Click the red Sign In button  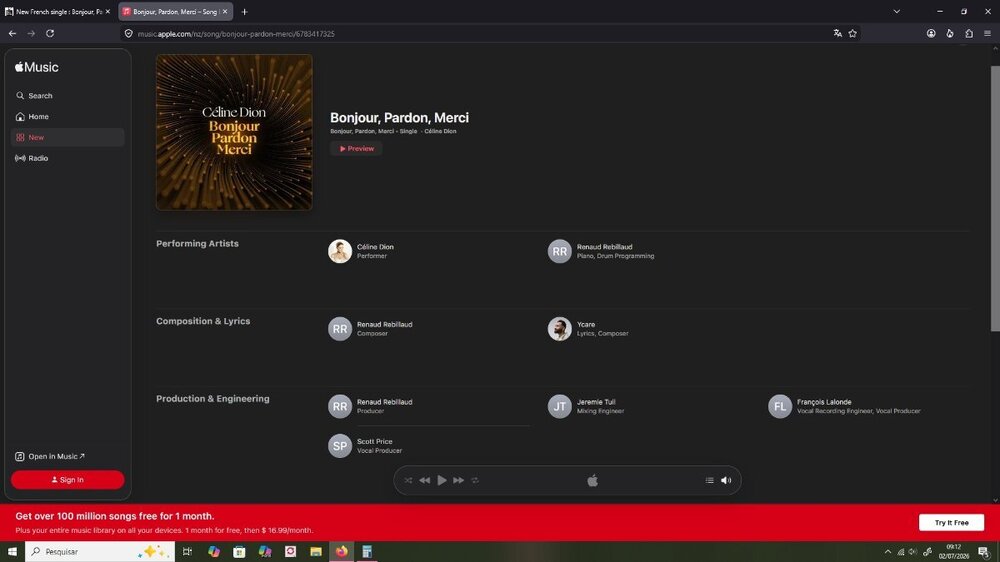[68, 480]
